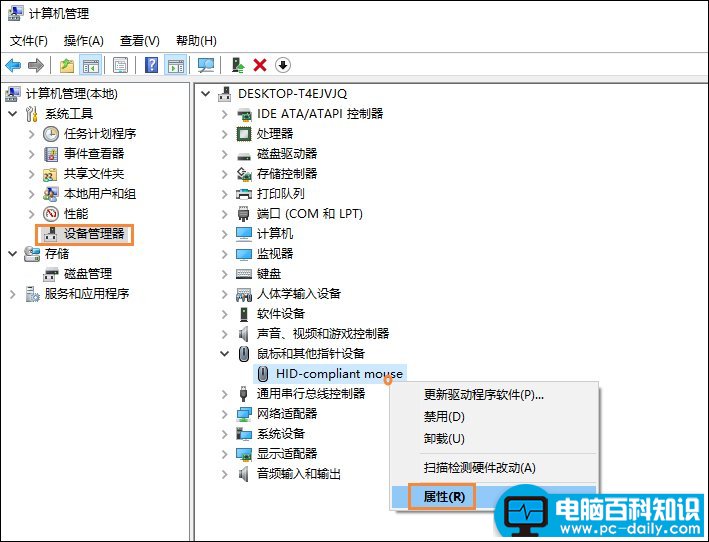This screenshot has height=542, width=709.
Task: Toggle the Show/Hide Action Pane icon
Action: point(175,66)
